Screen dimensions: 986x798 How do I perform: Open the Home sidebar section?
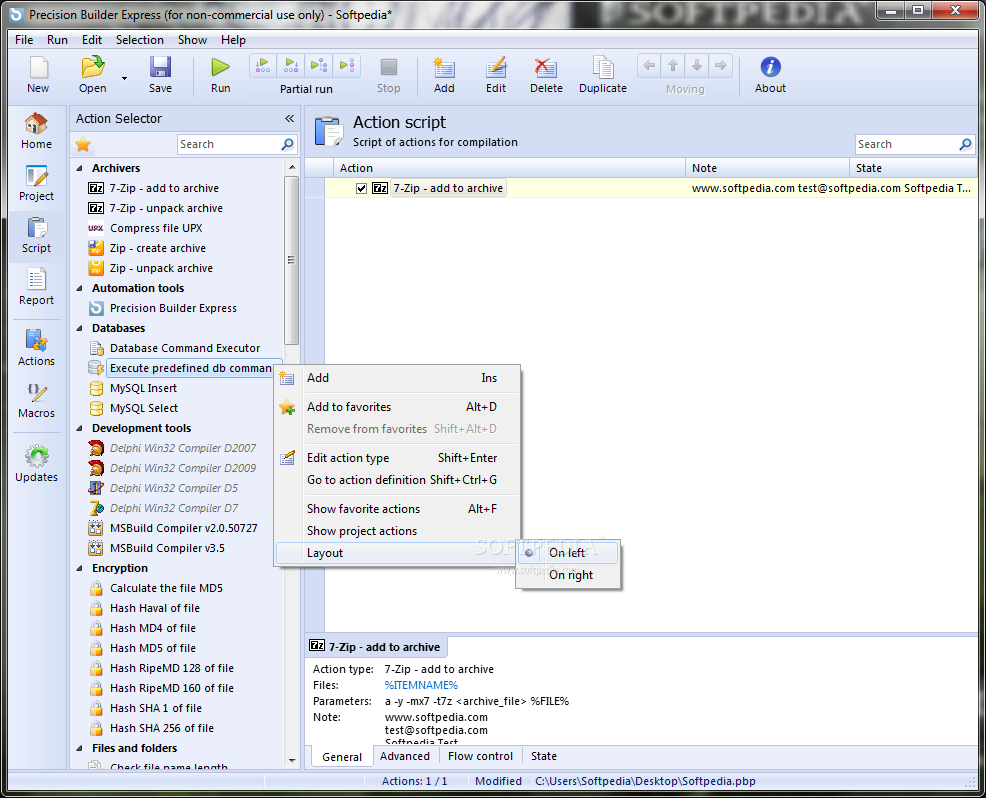pos(36,131)
